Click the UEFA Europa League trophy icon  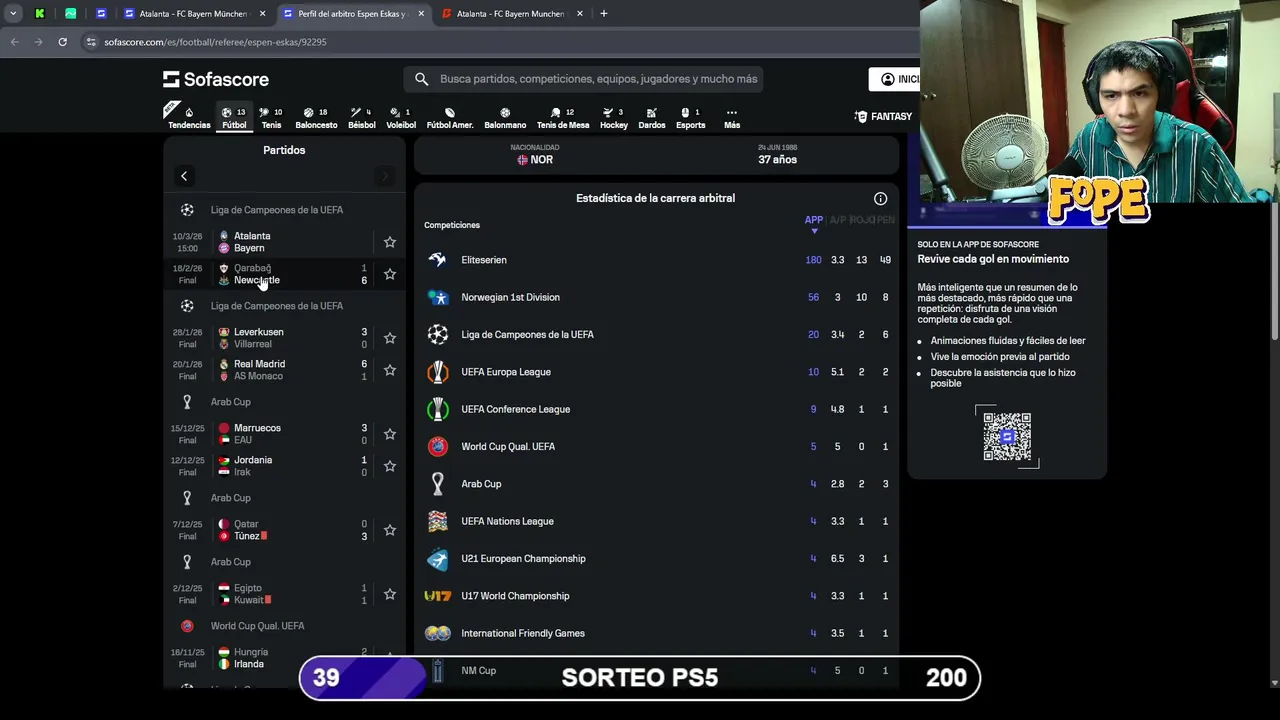pos(437,372)
